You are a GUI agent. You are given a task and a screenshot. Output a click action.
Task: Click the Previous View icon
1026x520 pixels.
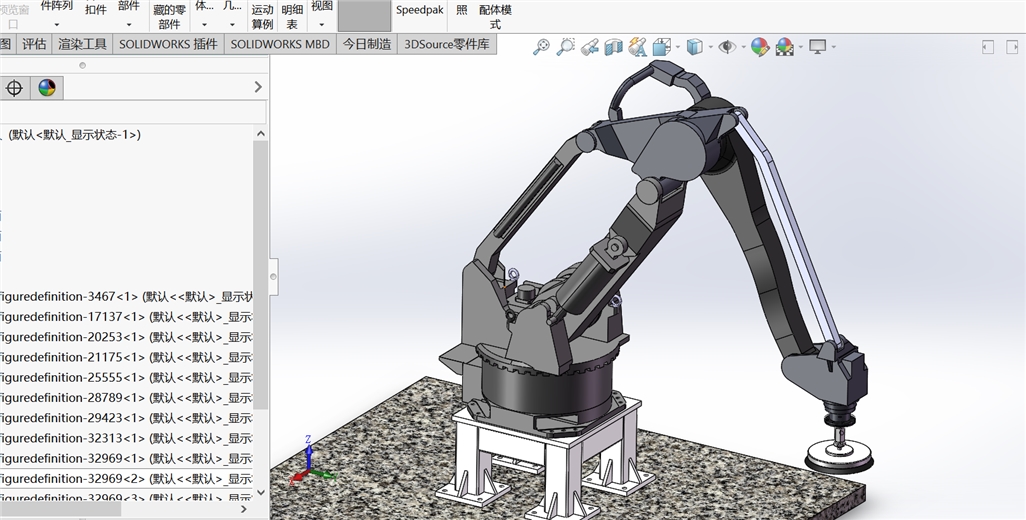(589, 46)
